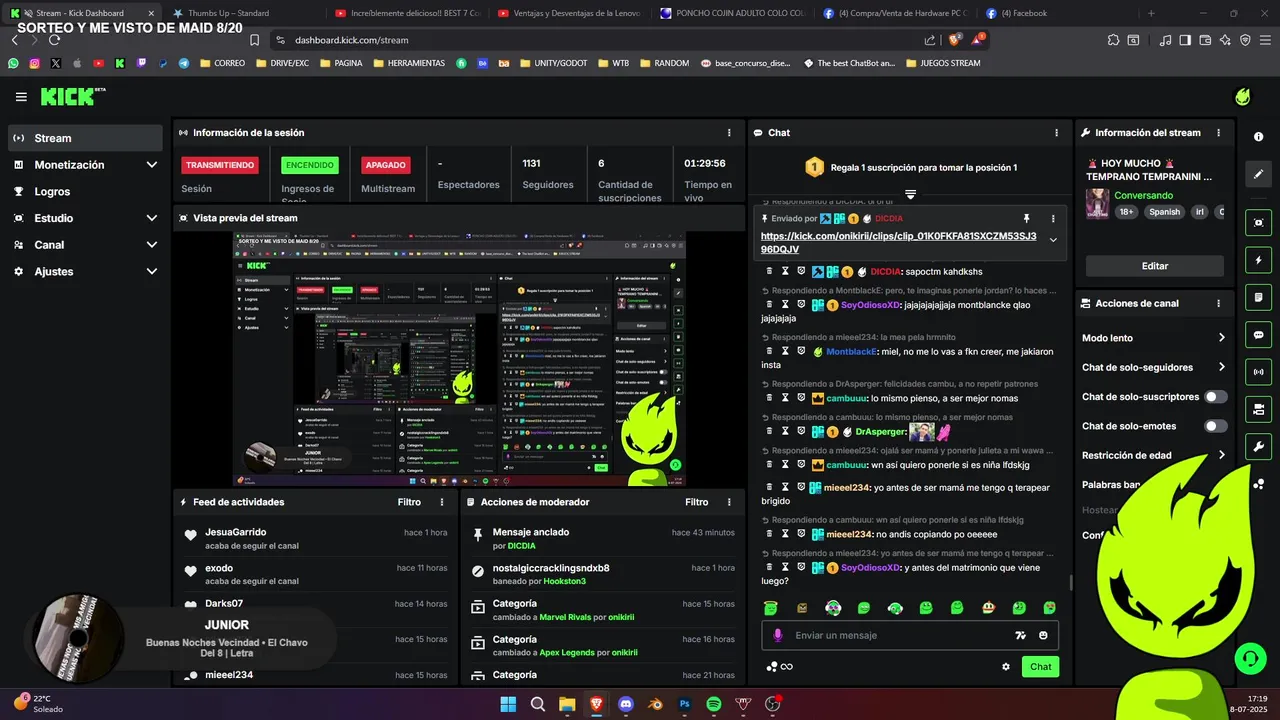The width and height of the screenshot is (1280, 720).
Task: Collapse the pinned message chevron
Action: tap(1052, 240)
